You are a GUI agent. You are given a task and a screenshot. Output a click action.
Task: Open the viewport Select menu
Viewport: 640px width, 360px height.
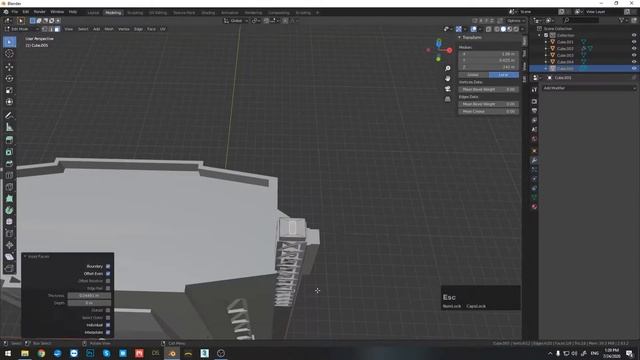[83, 29]
